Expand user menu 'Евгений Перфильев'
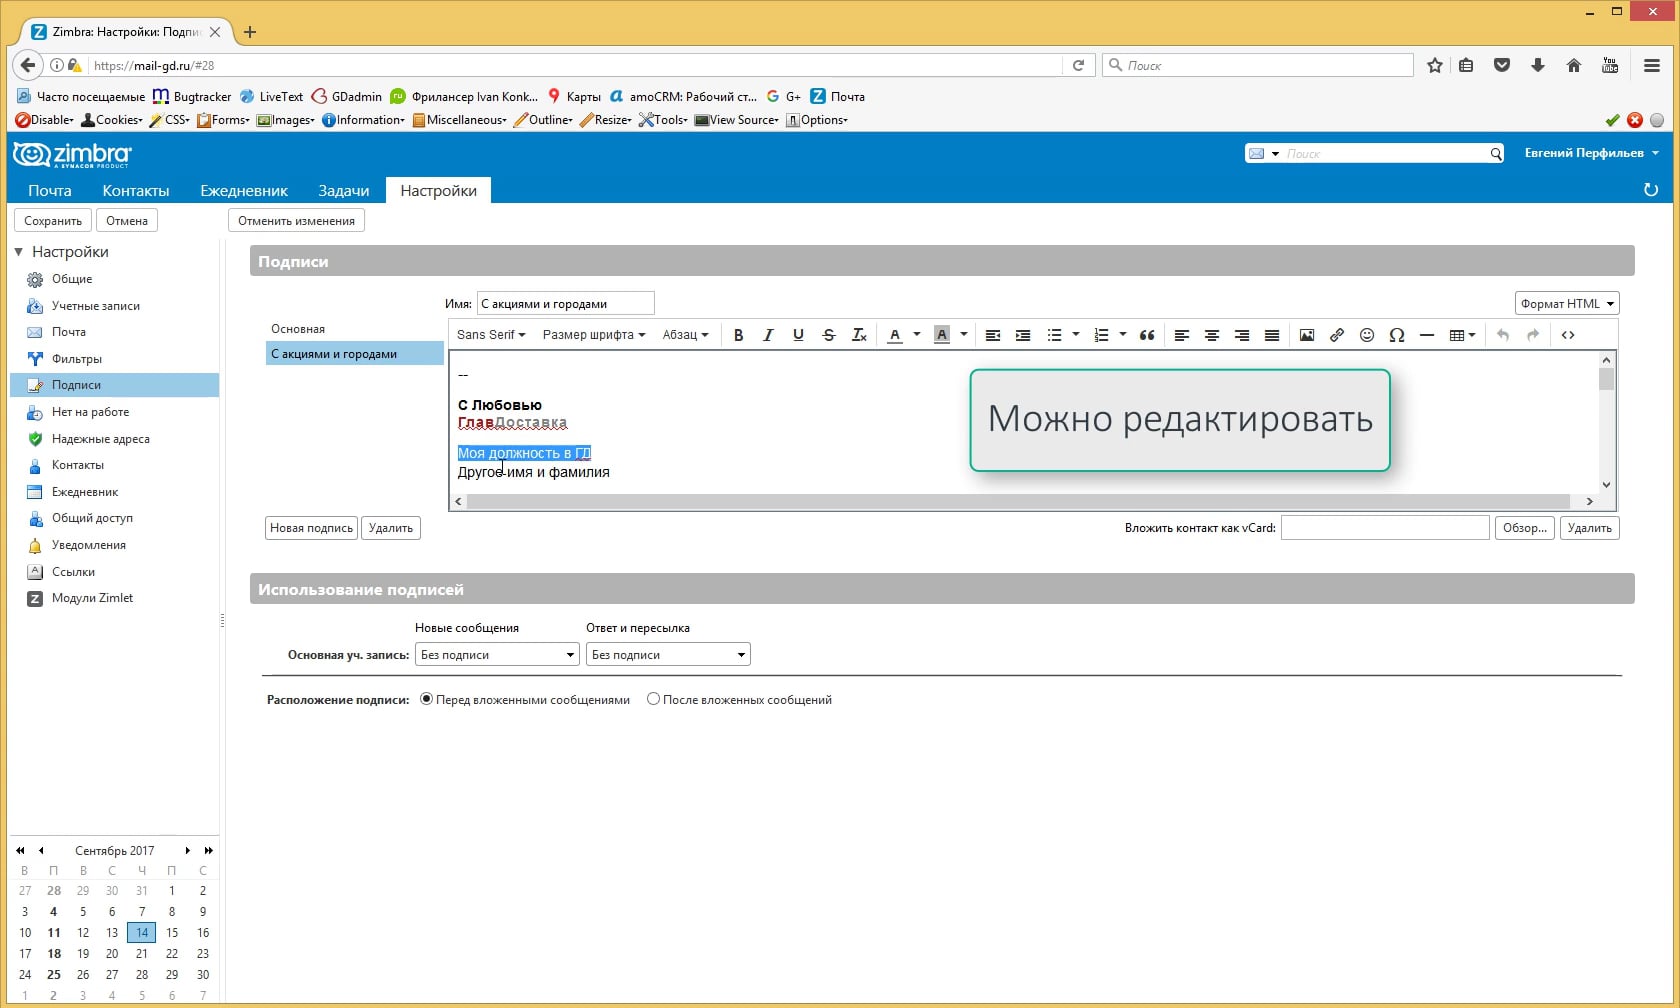 1591,153
